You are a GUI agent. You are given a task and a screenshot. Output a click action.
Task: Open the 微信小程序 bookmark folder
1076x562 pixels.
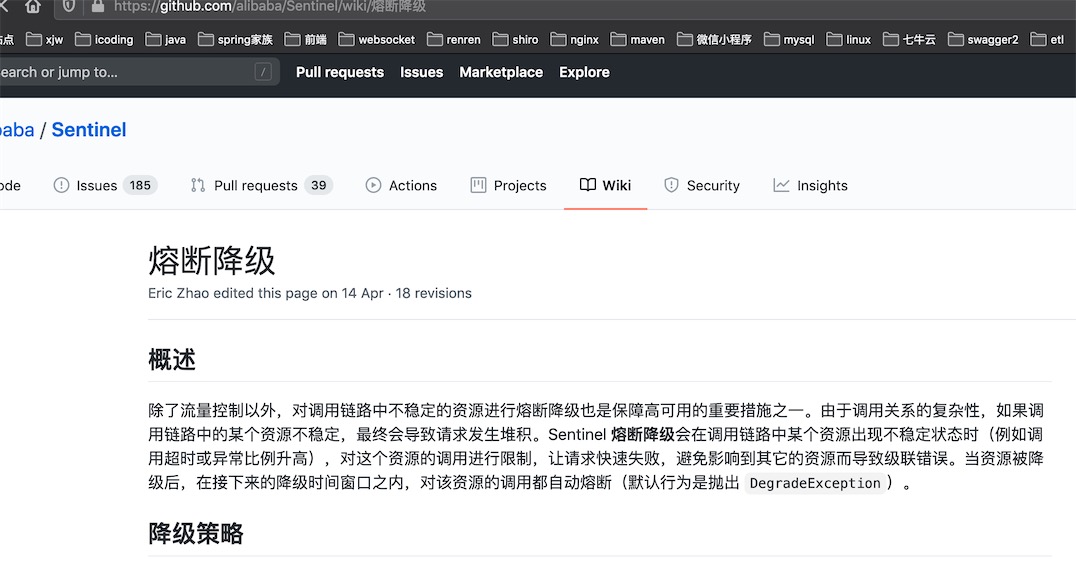(714, 39)
